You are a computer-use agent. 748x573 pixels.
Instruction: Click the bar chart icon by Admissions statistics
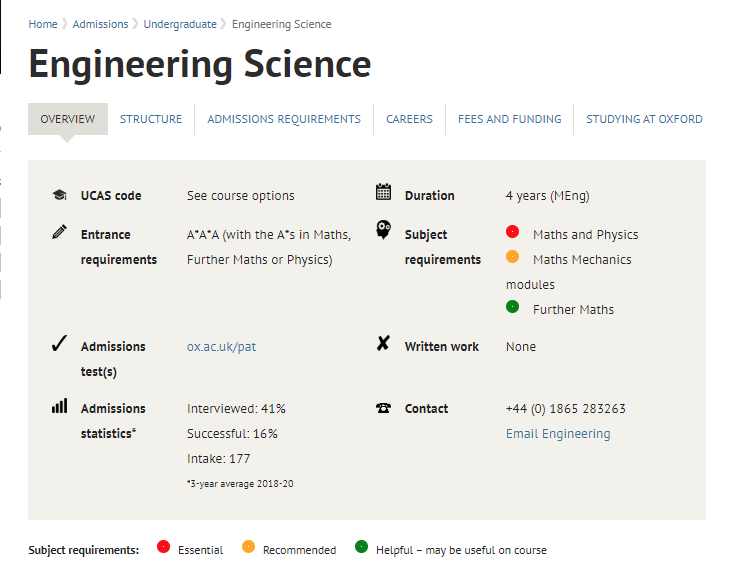(x=60, y=406)
